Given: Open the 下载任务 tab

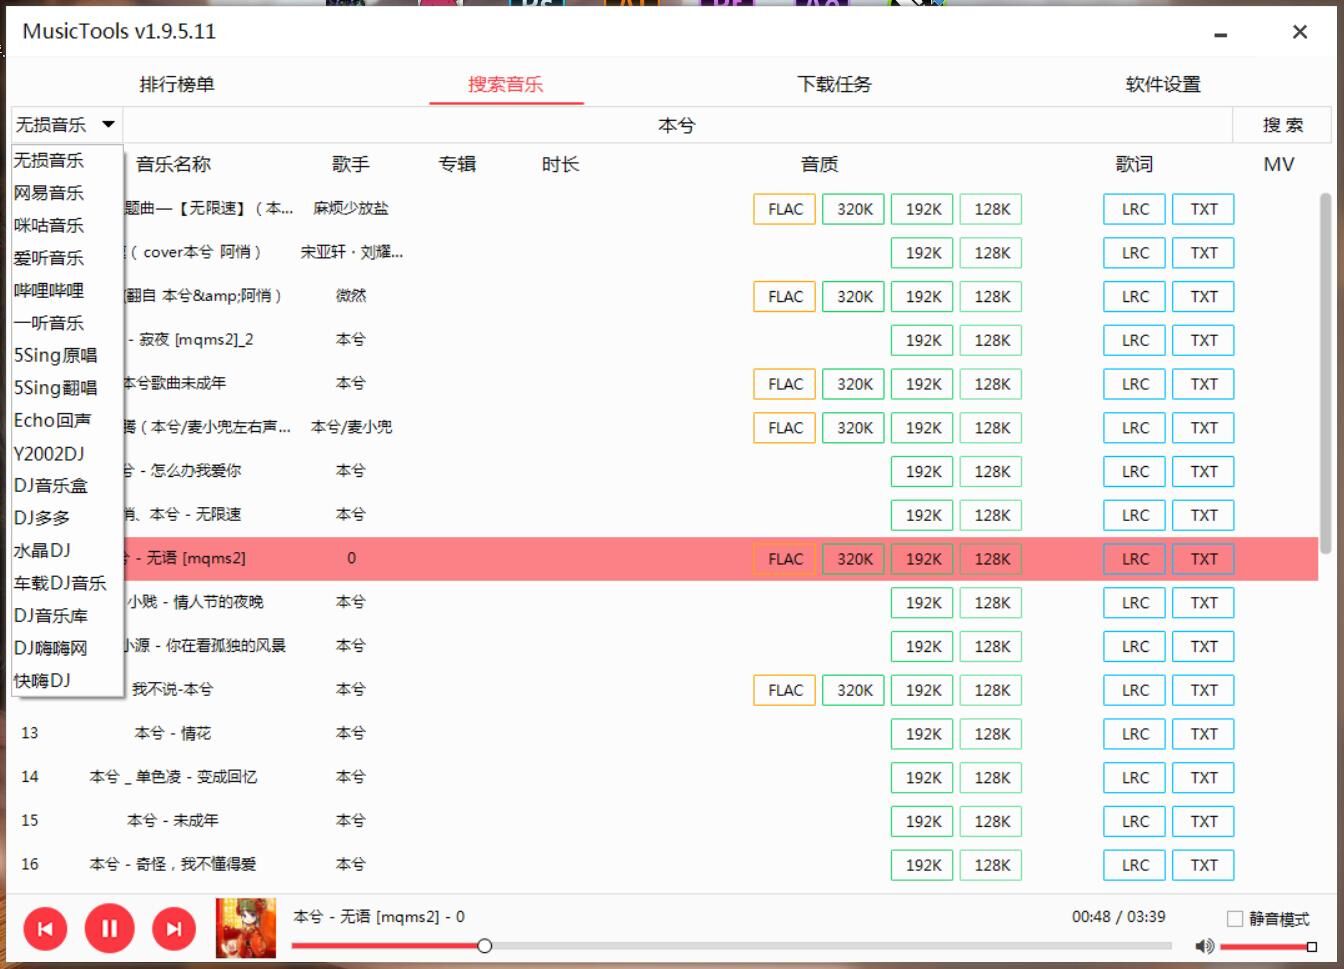Looking at the screenshot, I should click(834, 85).
